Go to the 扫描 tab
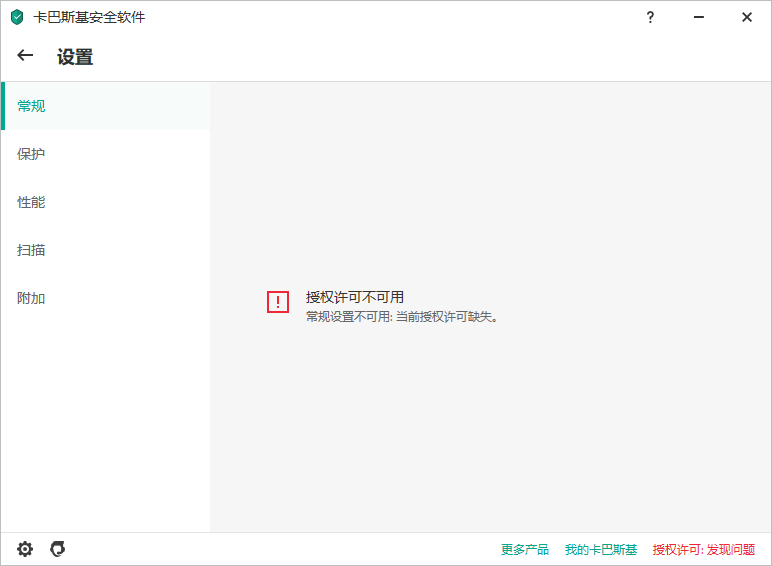This screenshot has height=566, width=772. [105, 250]
